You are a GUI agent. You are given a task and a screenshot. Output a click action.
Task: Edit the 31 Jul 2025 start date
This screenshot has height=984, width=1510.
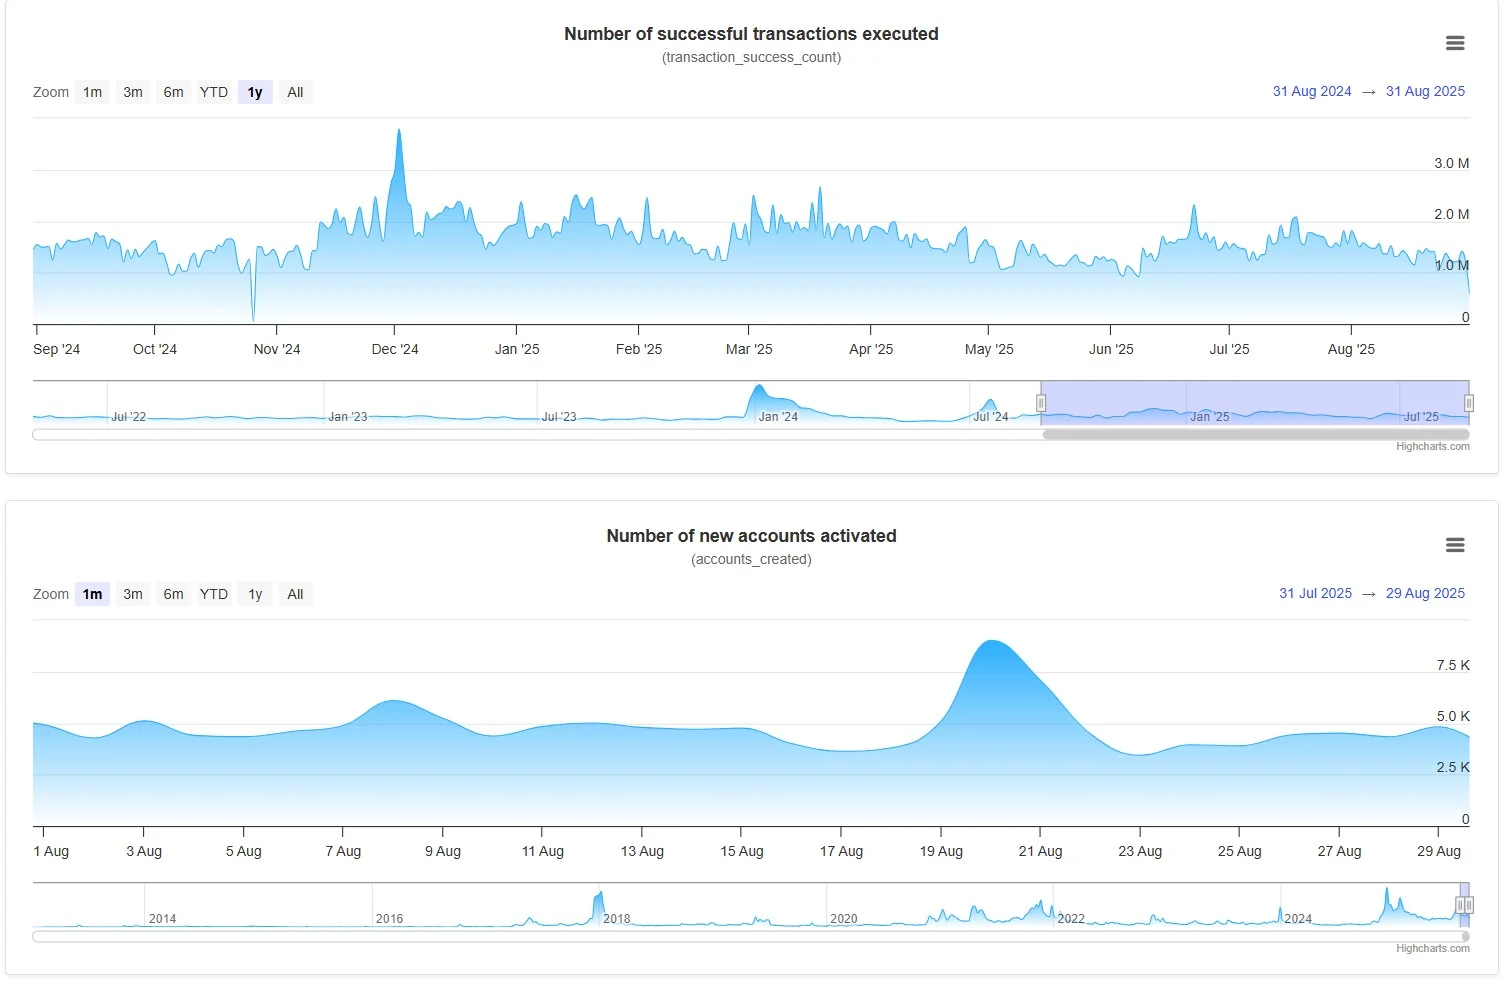[1315, 593]
